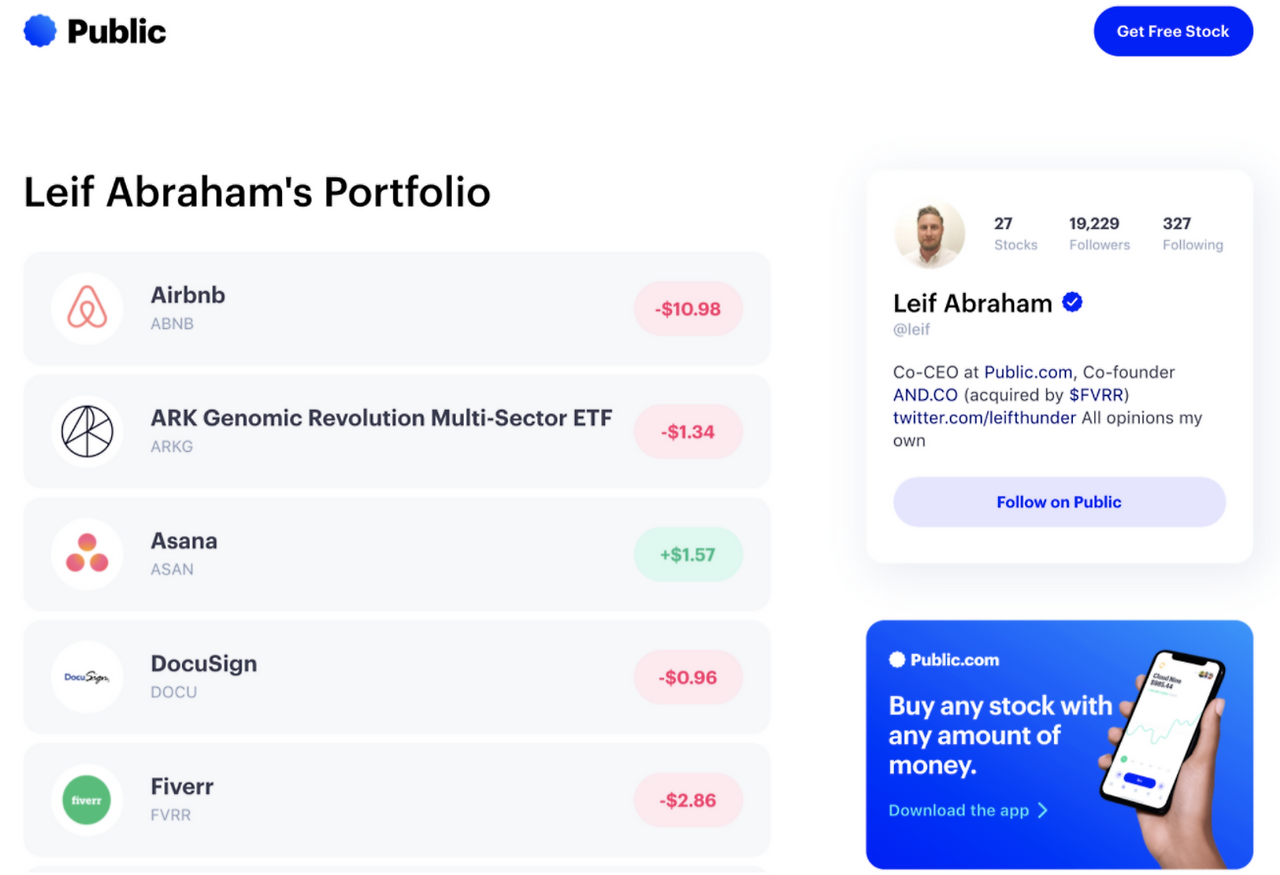
Task: View the 19,229 Followers count
Action: [x=1099, y=233]
